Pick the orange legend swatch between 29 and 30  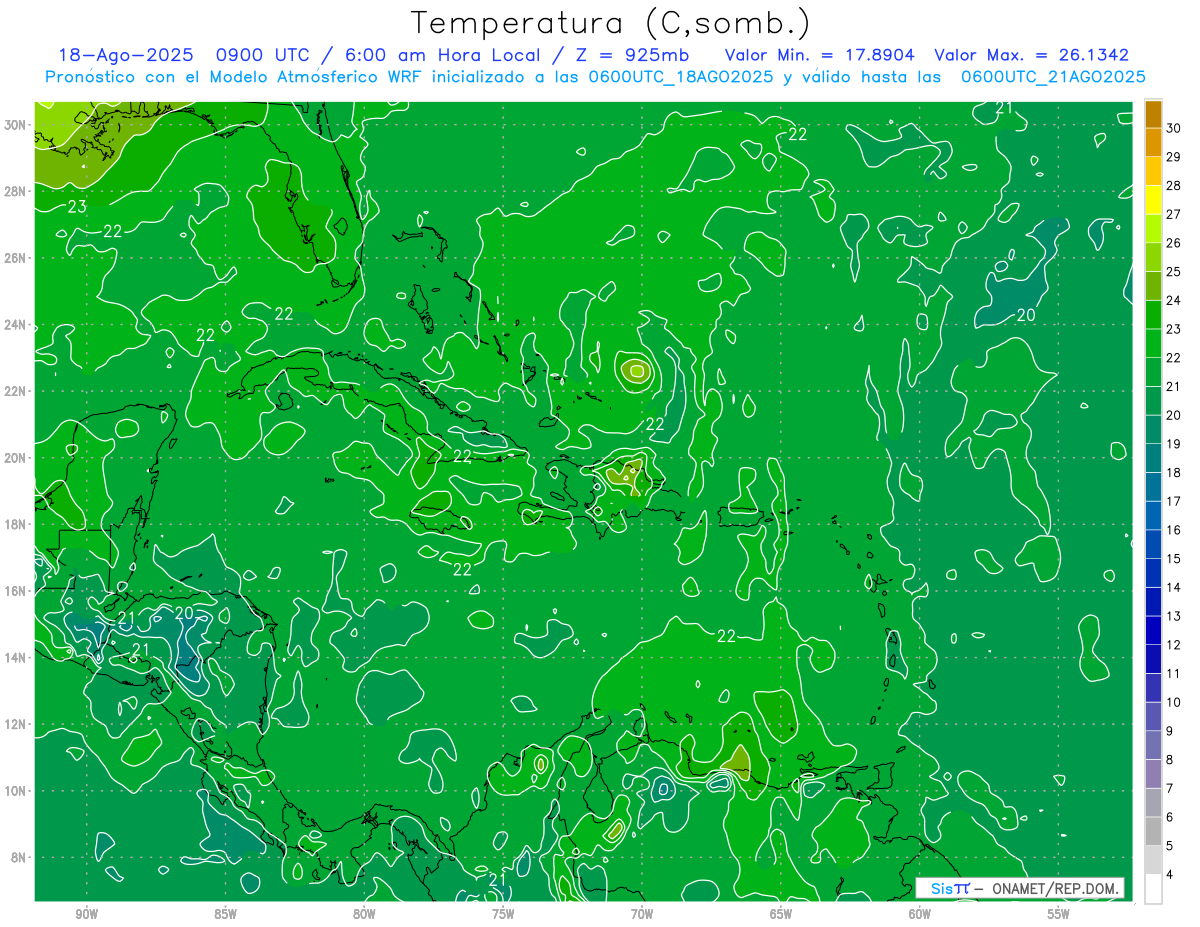[1153, 143]
